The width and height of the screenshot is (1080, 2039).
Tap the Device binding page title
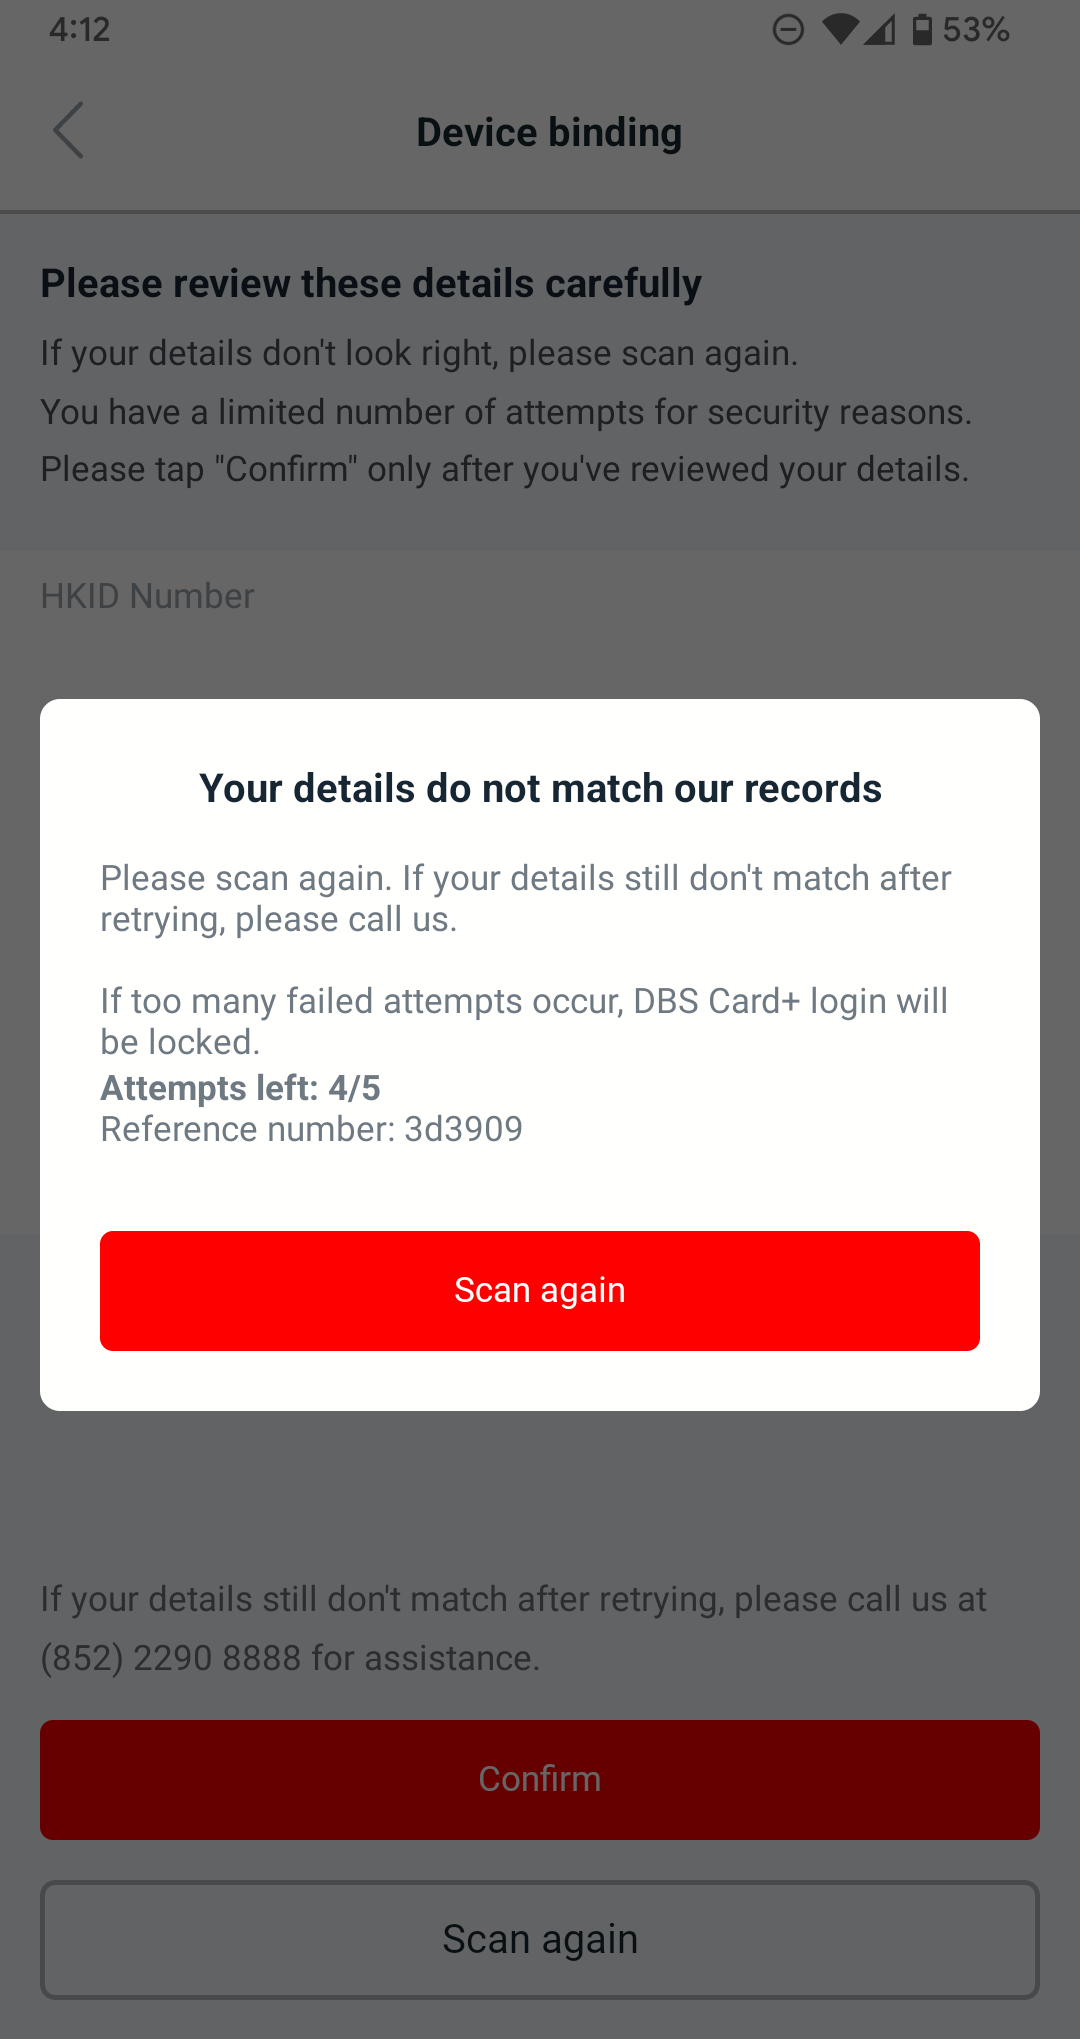[x=549, y=132]
